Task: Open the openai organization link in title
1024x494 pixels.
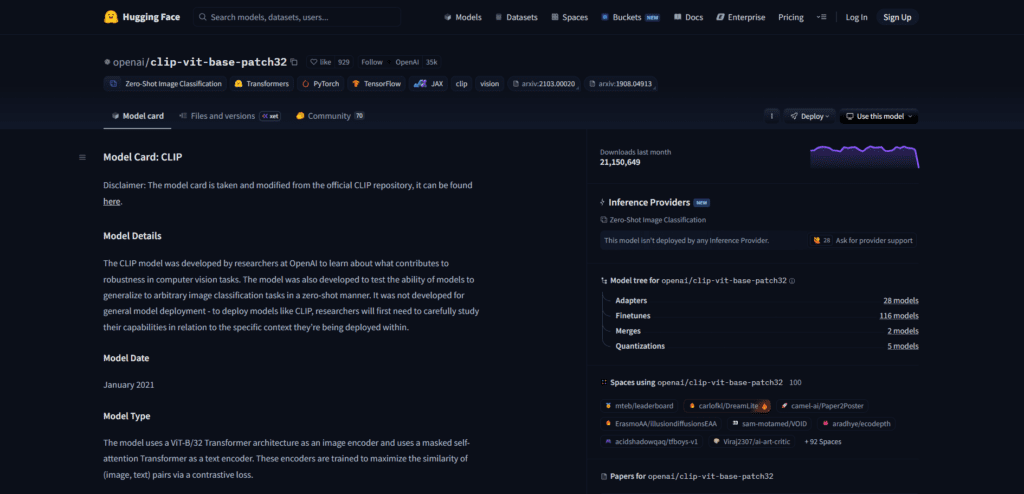Action: click(129, 62)
